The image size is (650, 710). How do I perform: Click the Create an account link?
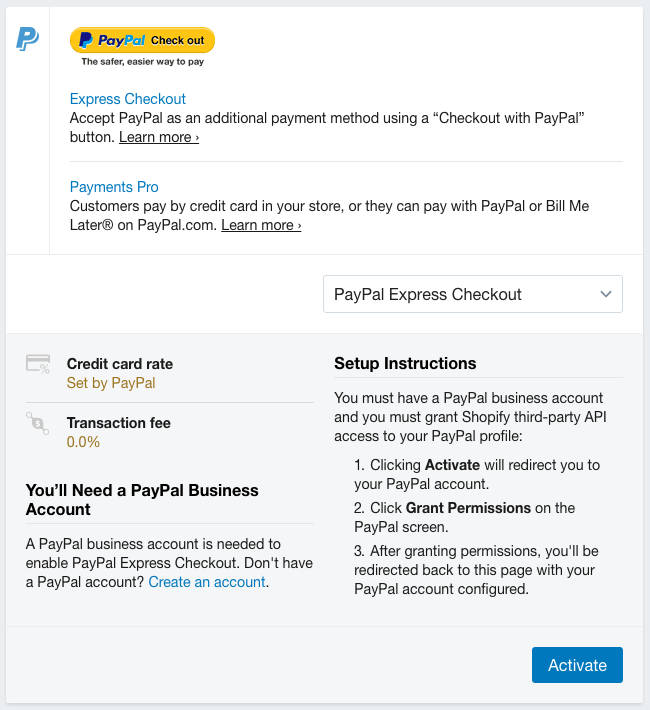tap(207, 582)
